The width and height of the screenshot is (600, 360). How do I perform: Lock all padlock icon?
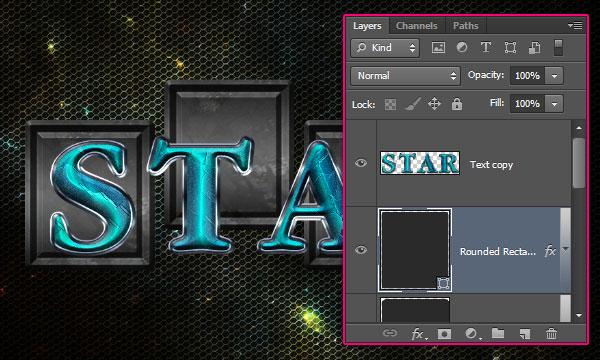[457, 104]
